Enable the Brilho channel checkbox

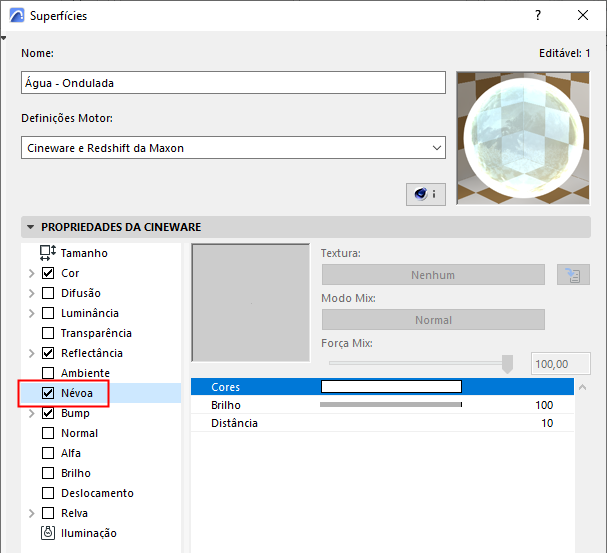click(48, 473)
